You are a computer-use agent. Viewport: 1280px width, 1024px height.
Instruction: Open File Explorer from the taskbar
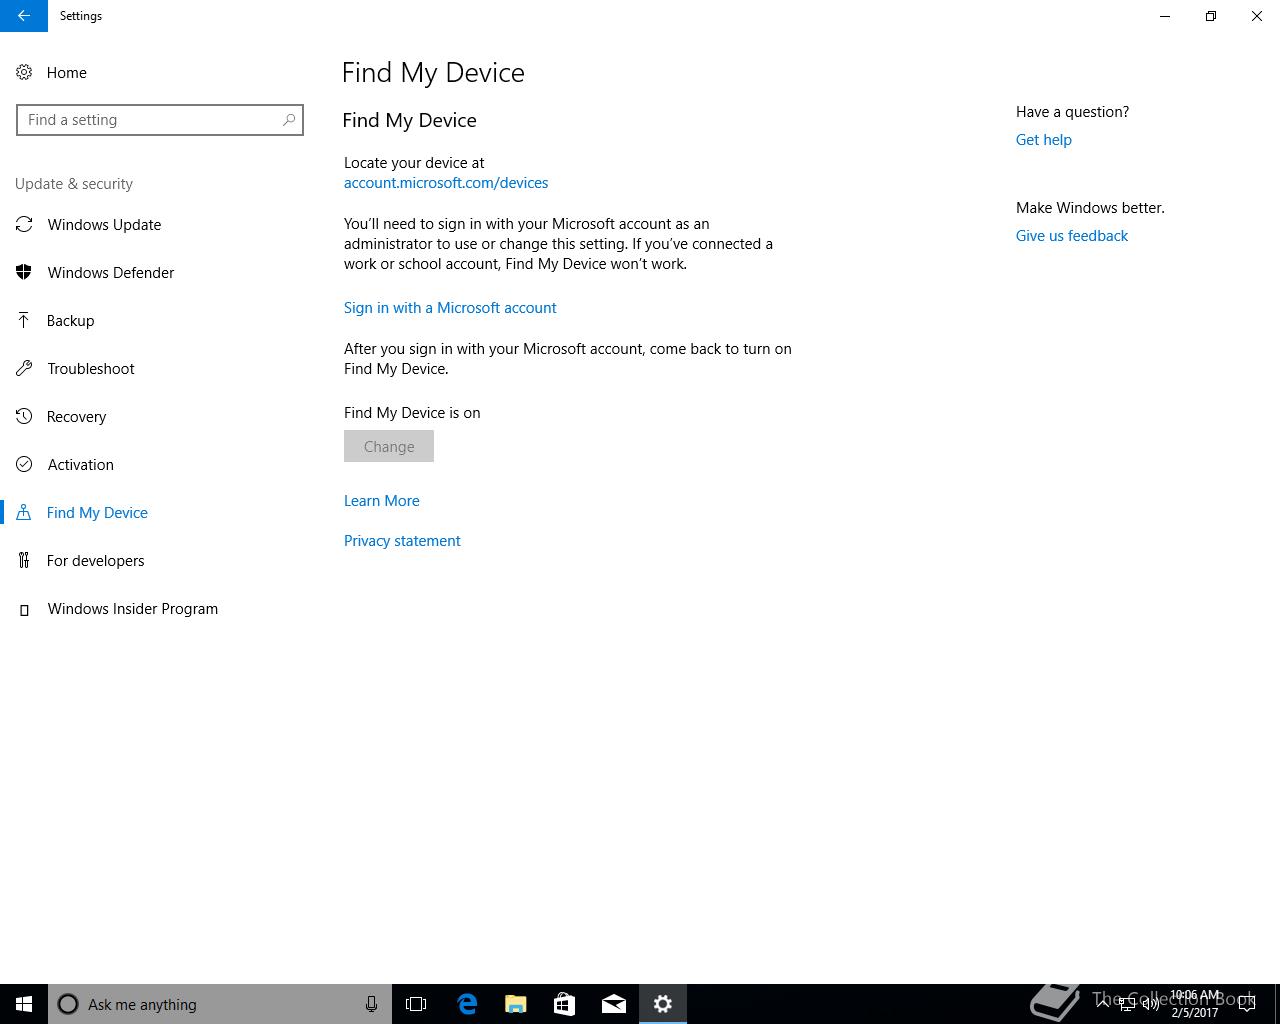click(x=516, y=1004)
